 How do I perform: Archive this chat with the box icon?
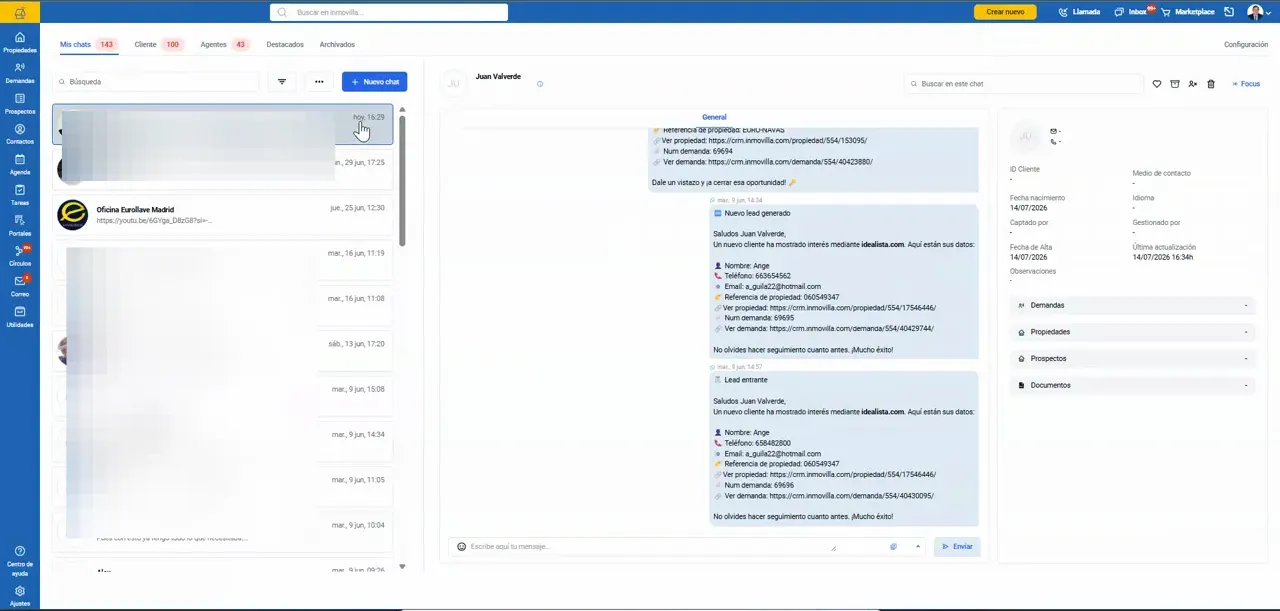[1175, 84]
